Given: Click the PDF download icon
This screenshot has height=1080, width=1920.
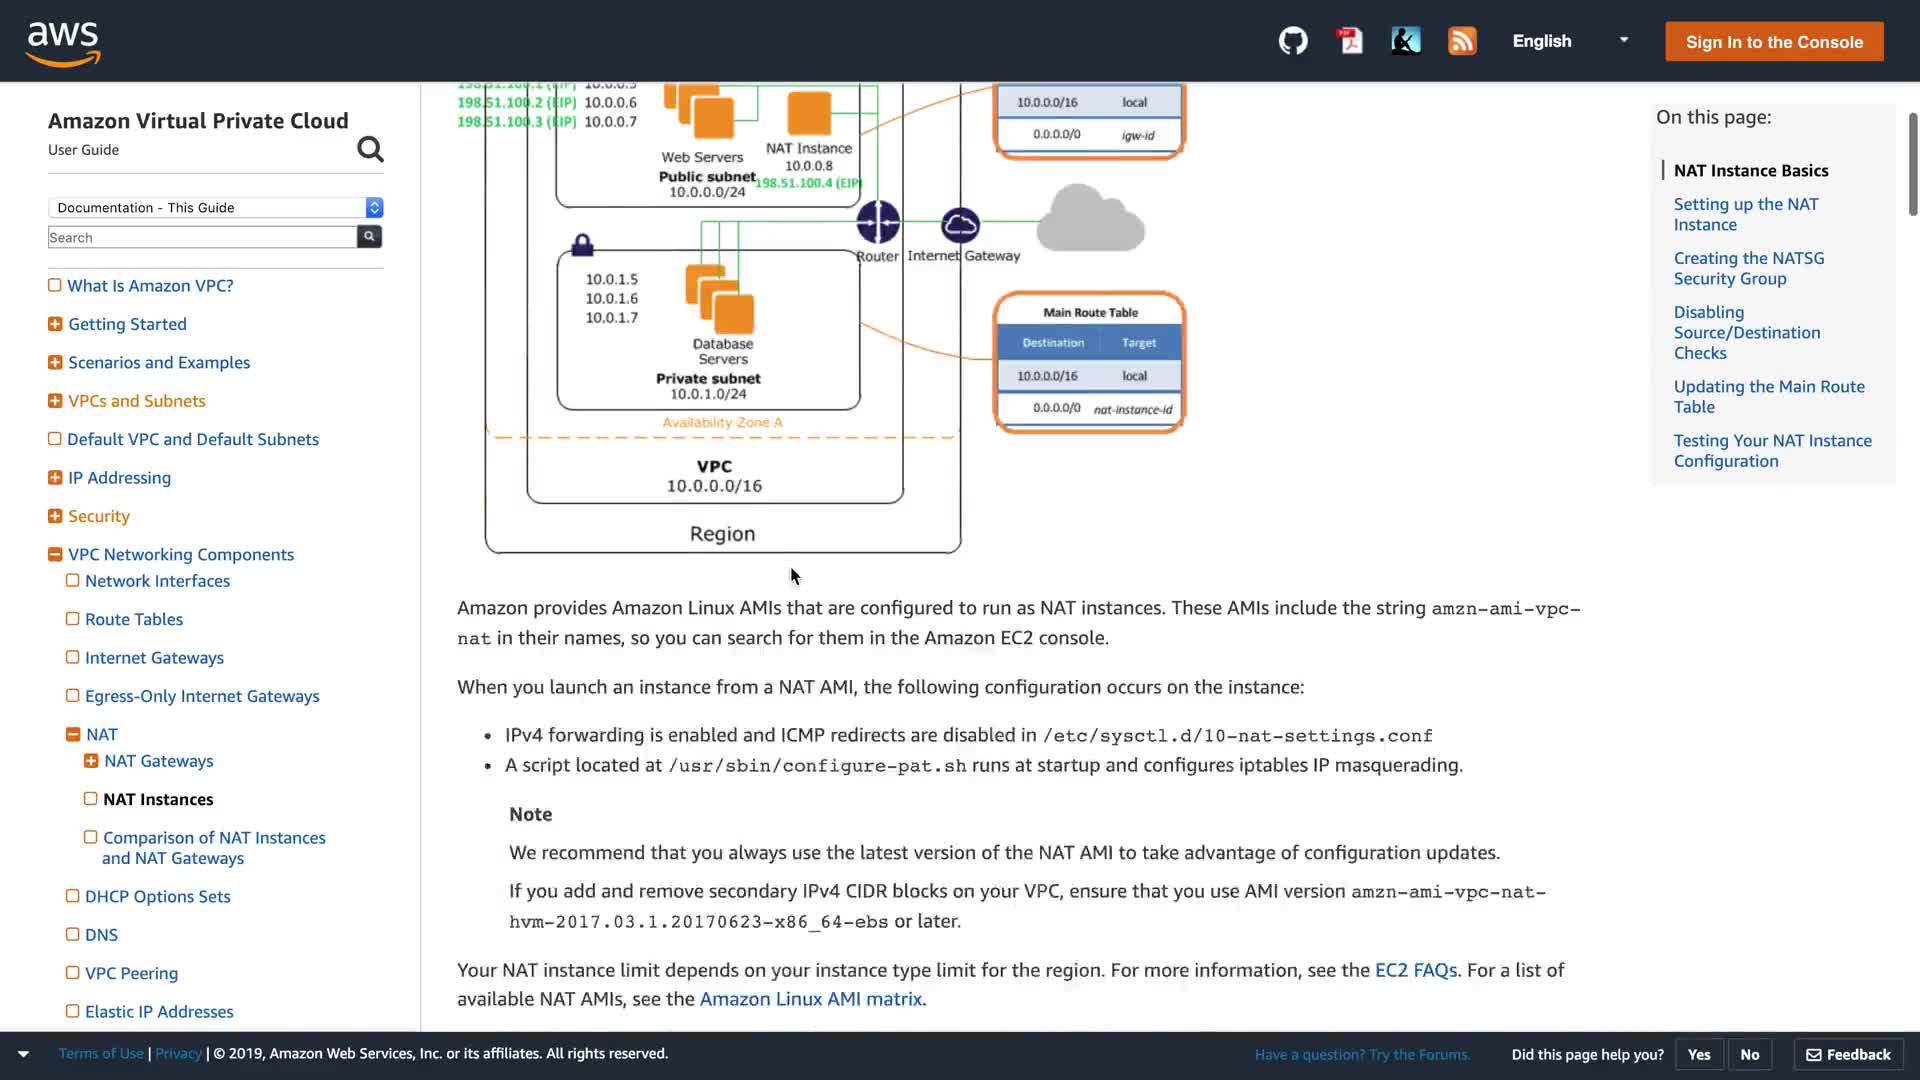Looking at the screenshot, I should coord(1350,41).
